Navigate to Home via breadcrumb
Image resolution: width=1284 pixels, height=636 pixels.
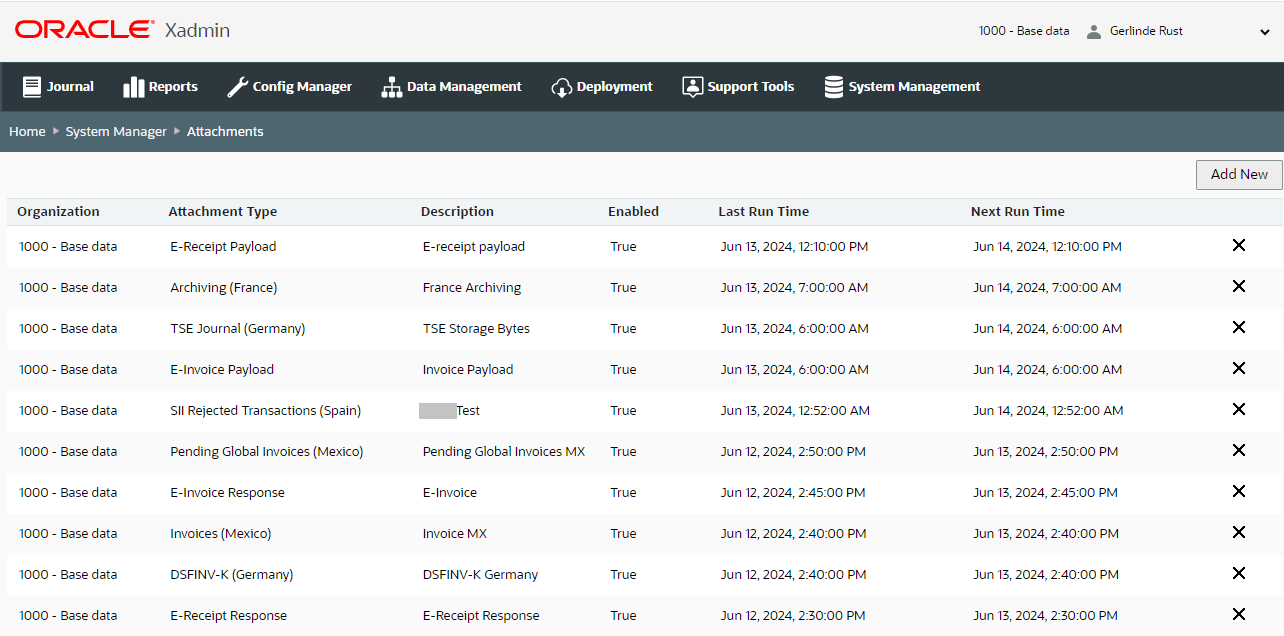pyautogui.click(x=27, y=131)
